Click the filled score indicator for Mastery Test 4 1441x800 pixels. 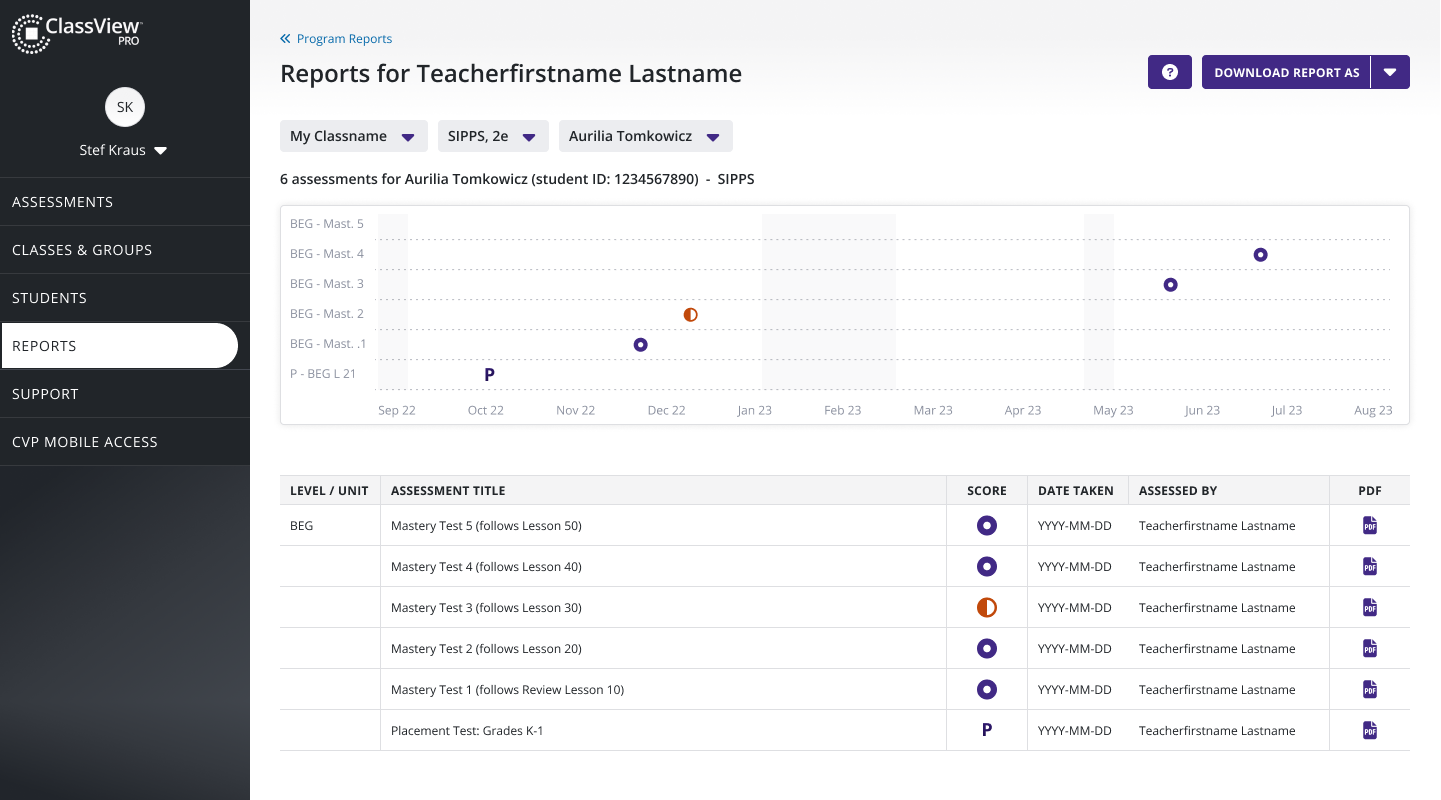tap(986, 566)
